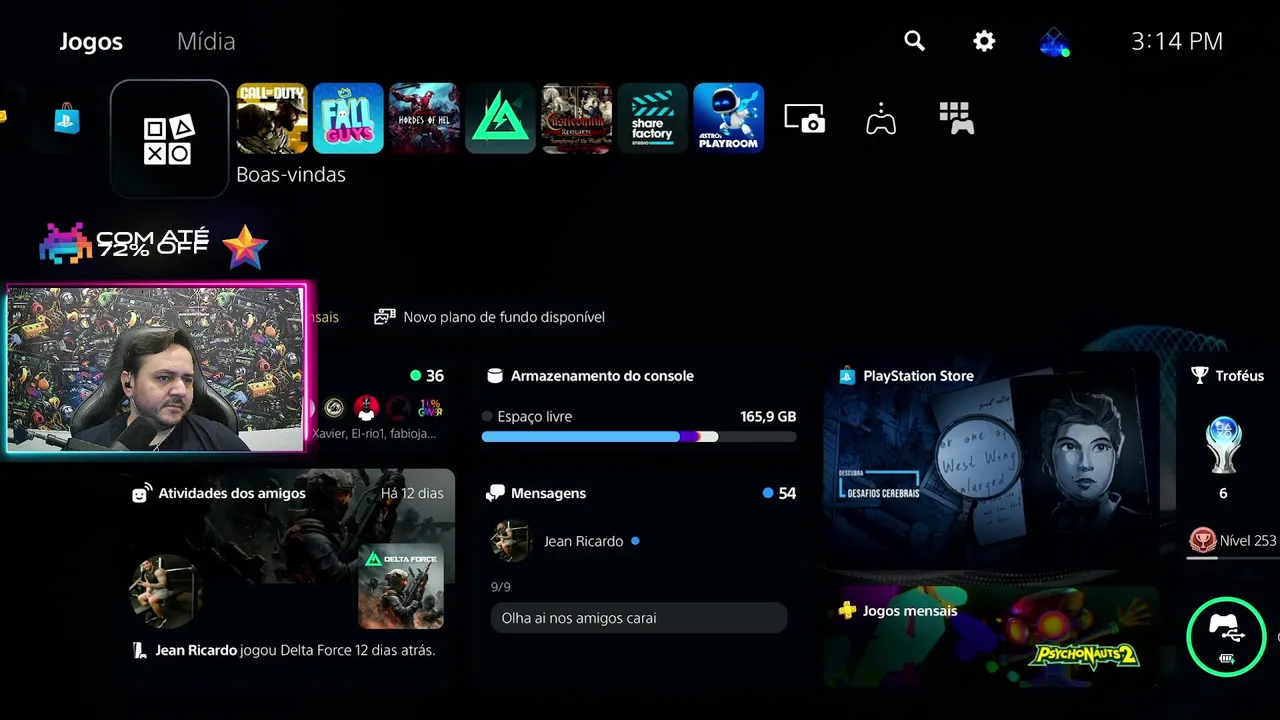The width and height of the screenshot is (1280, 720).
Task: Open Jean Ricardo's avatar in friends activity
Action: (166, 591)
